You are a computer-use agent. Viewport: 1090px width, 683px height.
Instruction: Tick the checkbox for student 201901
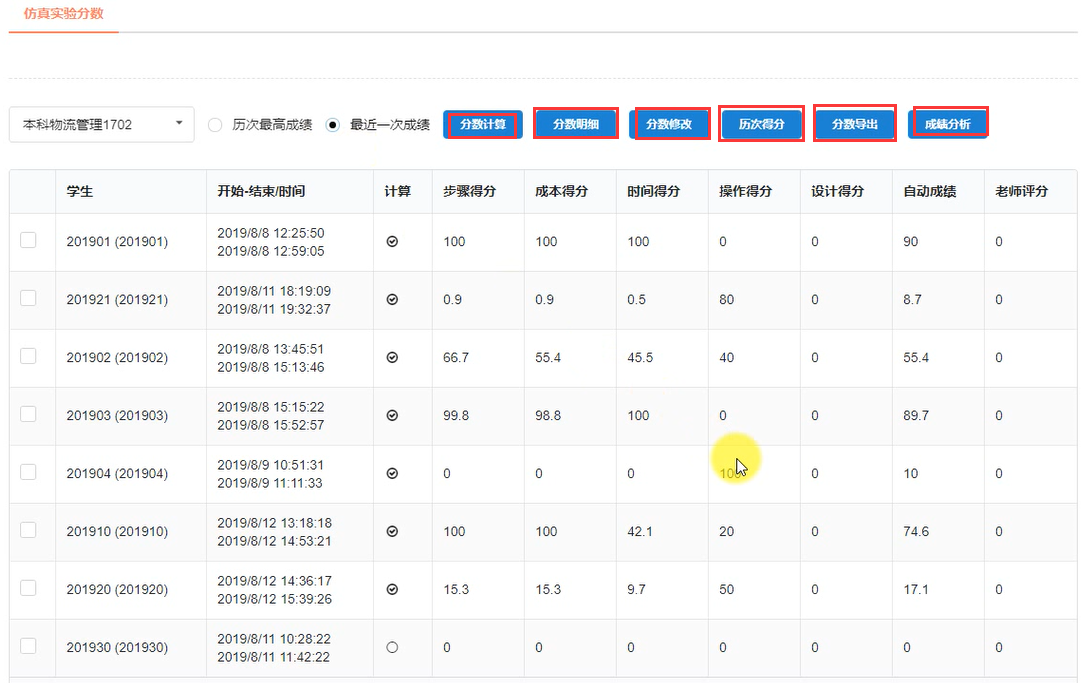coord(28,240)
